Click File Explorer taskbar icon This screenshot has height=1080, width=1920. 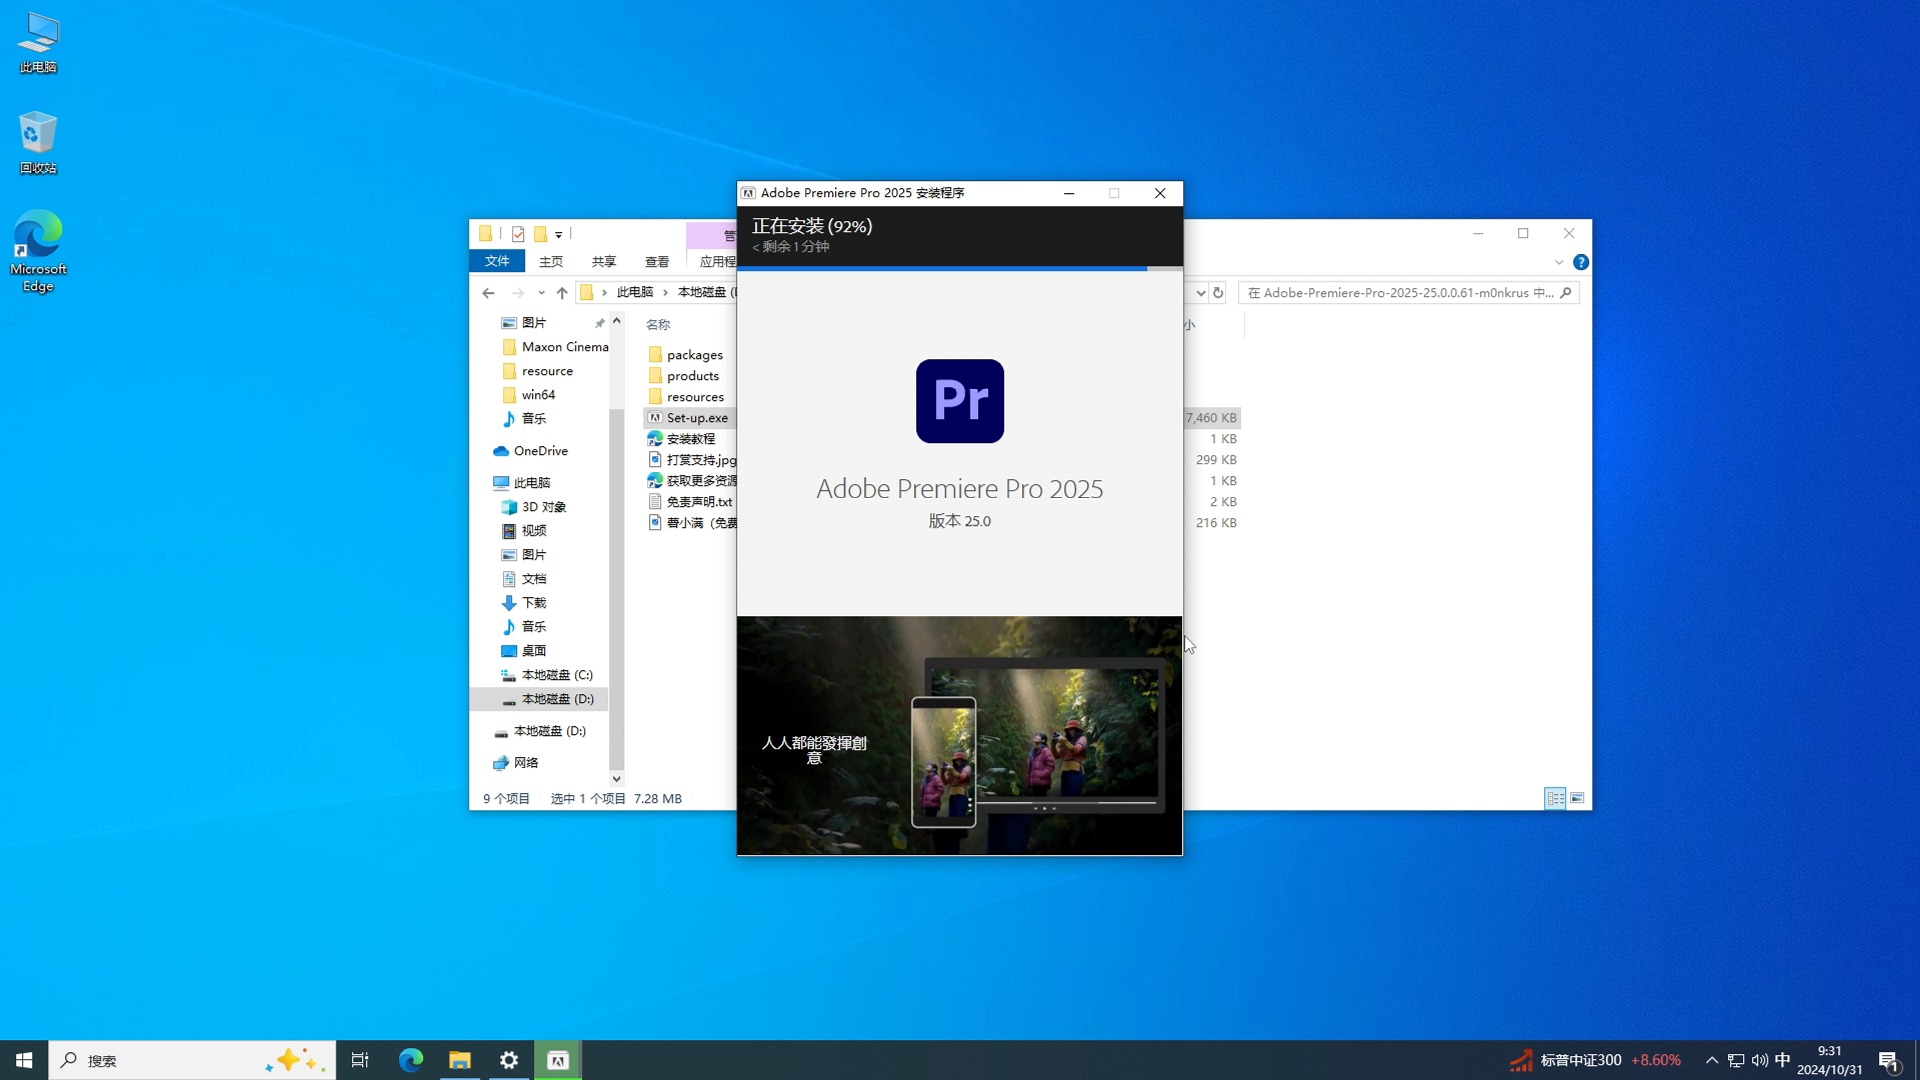(459, 1060)
